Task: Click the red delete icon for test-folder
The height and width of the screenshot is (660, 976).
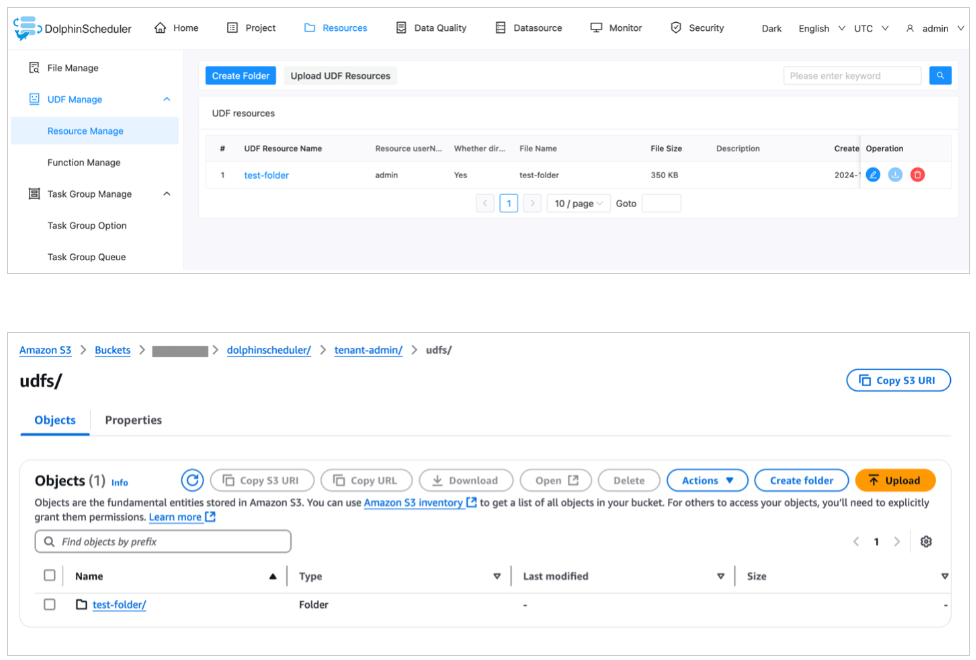Action: pyautogui.click(x=917, y=175)
